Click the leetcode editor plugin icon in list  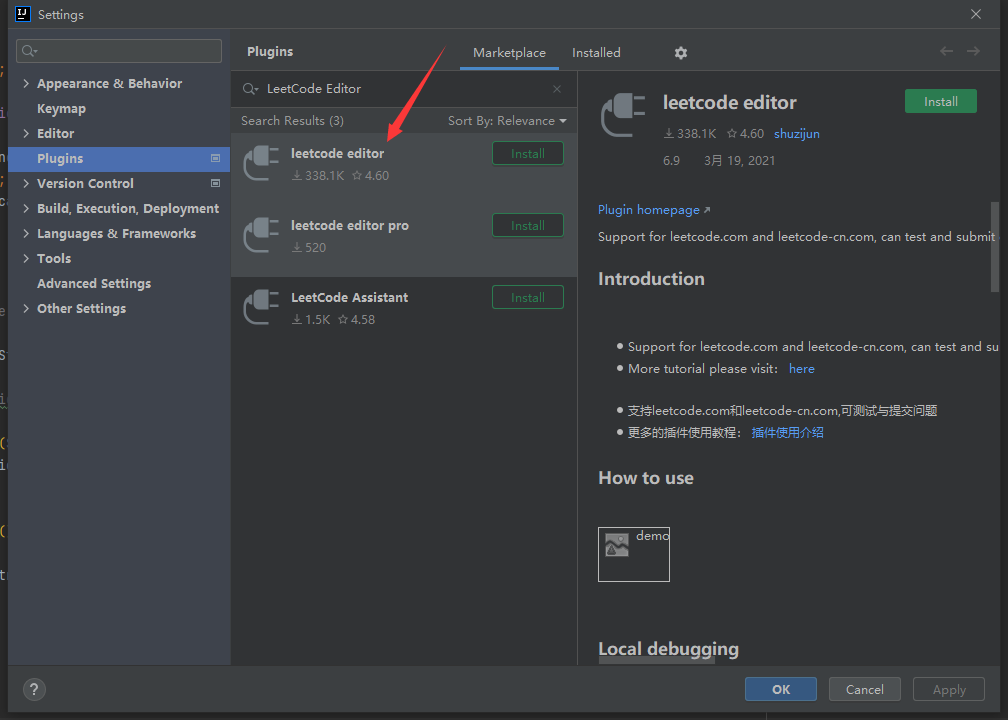click(x=261, y=163)
